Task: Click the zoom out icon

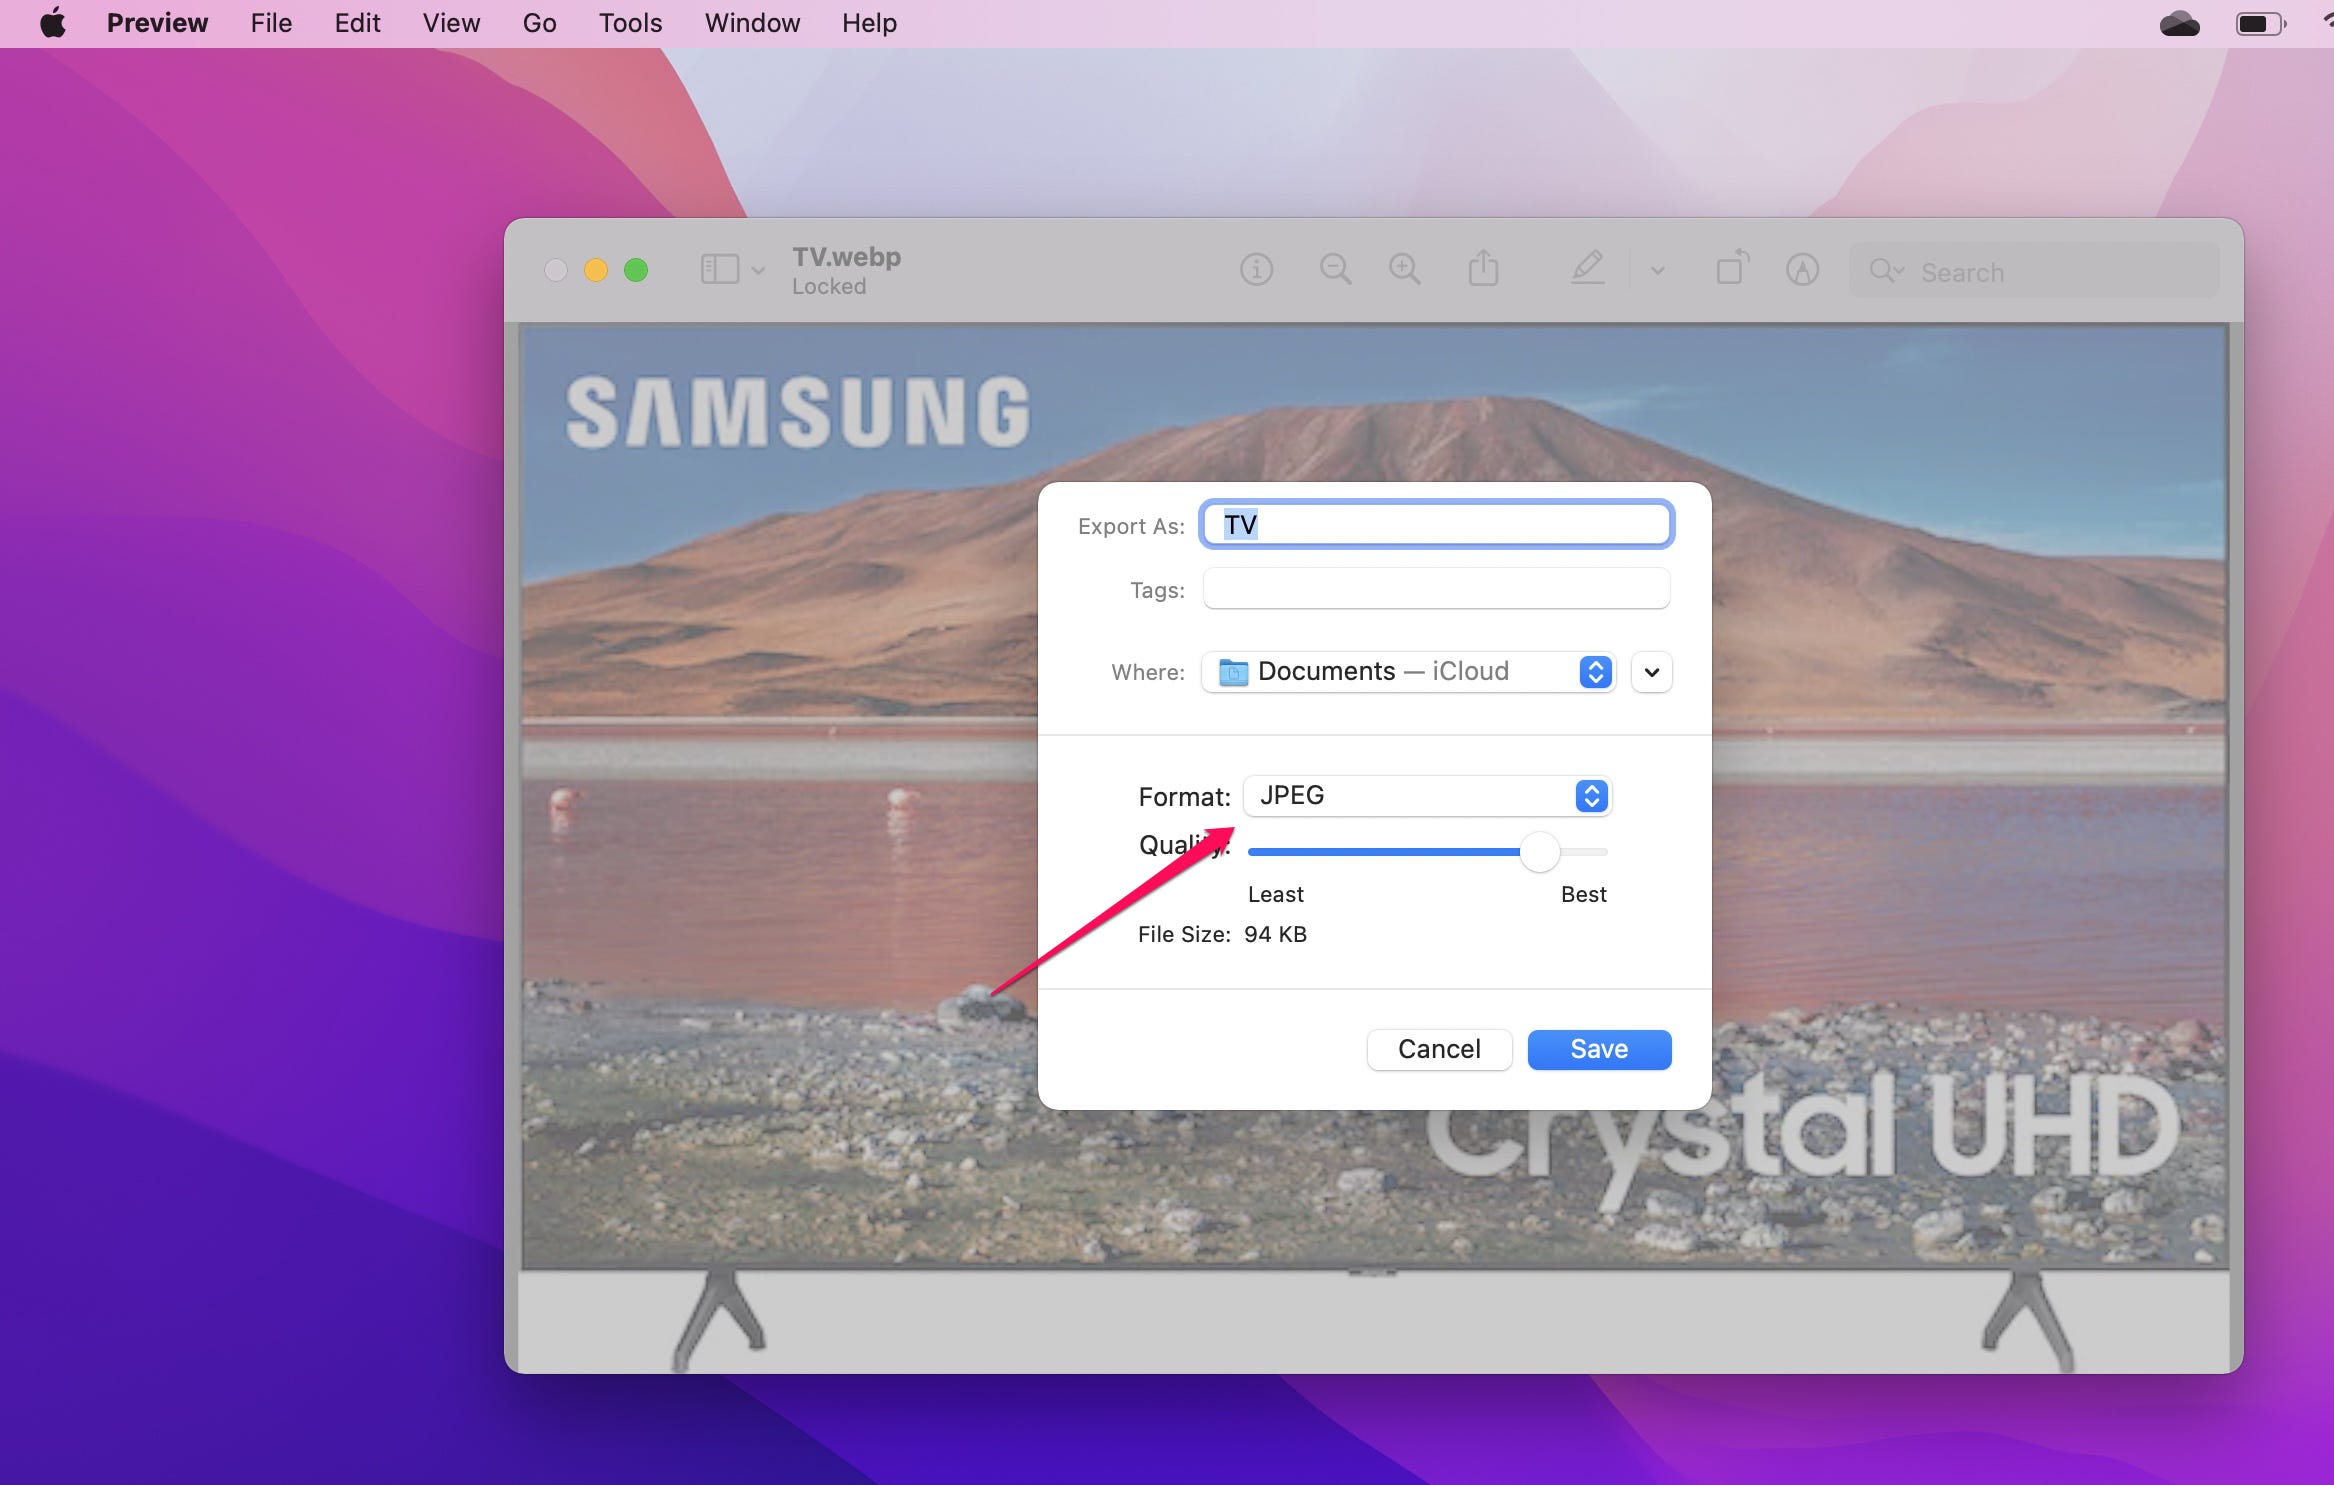Action: (x=1335, y=270)
